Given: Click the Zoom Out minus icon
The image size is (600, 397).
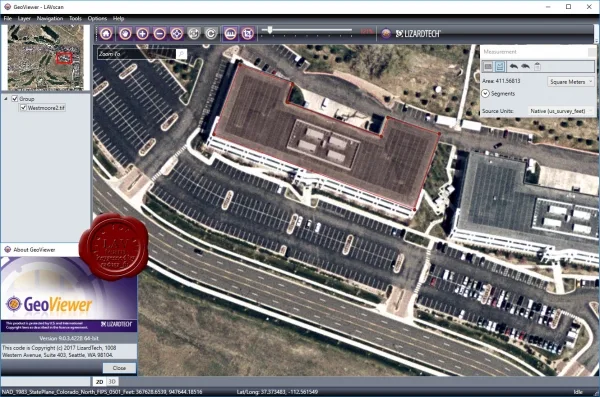Looking at the screenshot, I should [x=160, y=34].
